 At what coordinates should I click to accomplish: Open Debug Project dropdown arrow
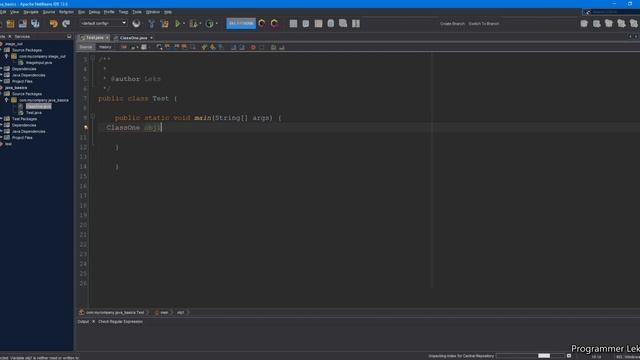(x=200, y=24)
